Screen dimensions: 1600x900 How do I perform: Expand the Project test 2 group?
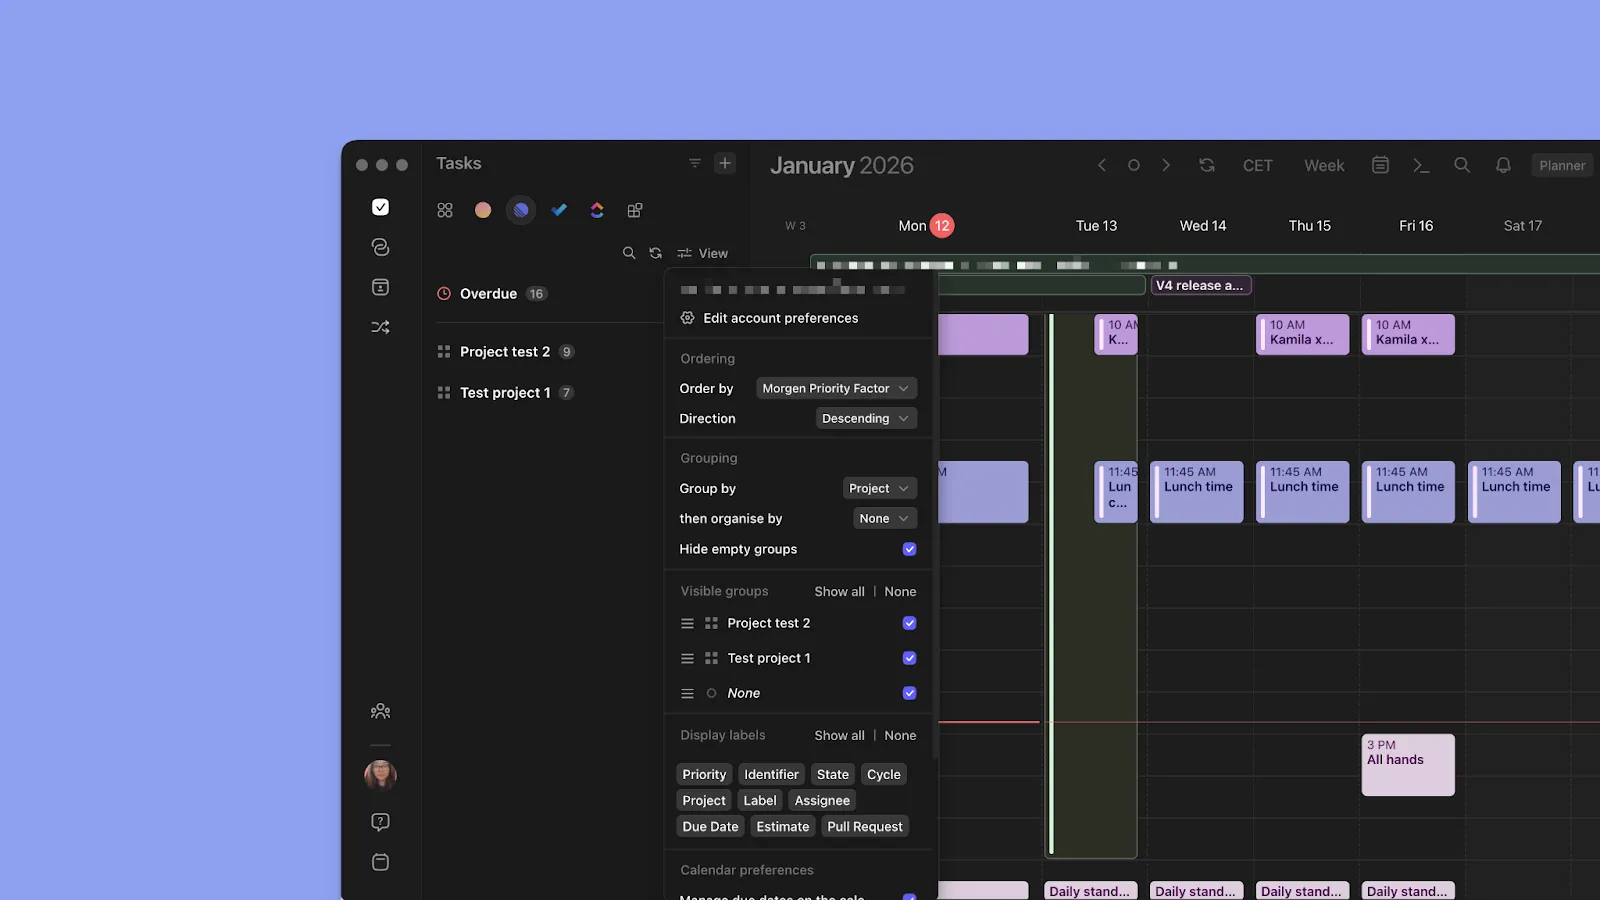point(505,352)
